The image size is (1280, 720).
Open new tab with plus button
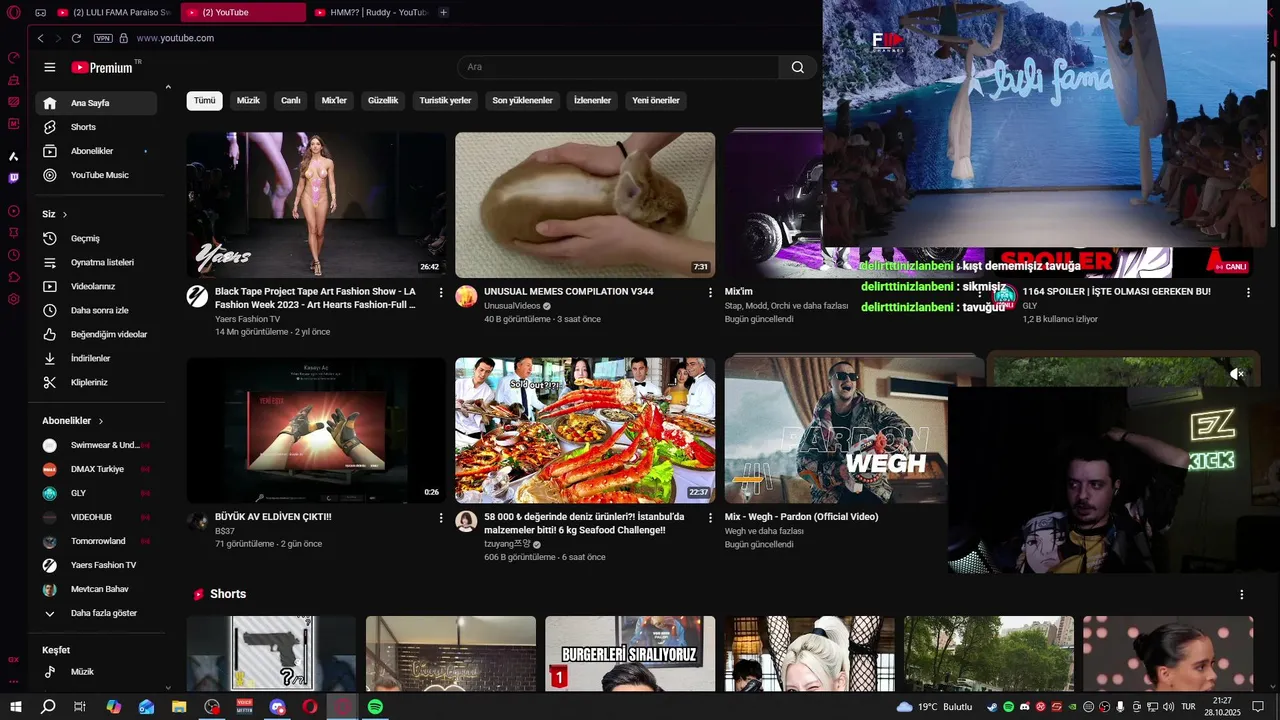pyautogui.click(x=443, y=12)
